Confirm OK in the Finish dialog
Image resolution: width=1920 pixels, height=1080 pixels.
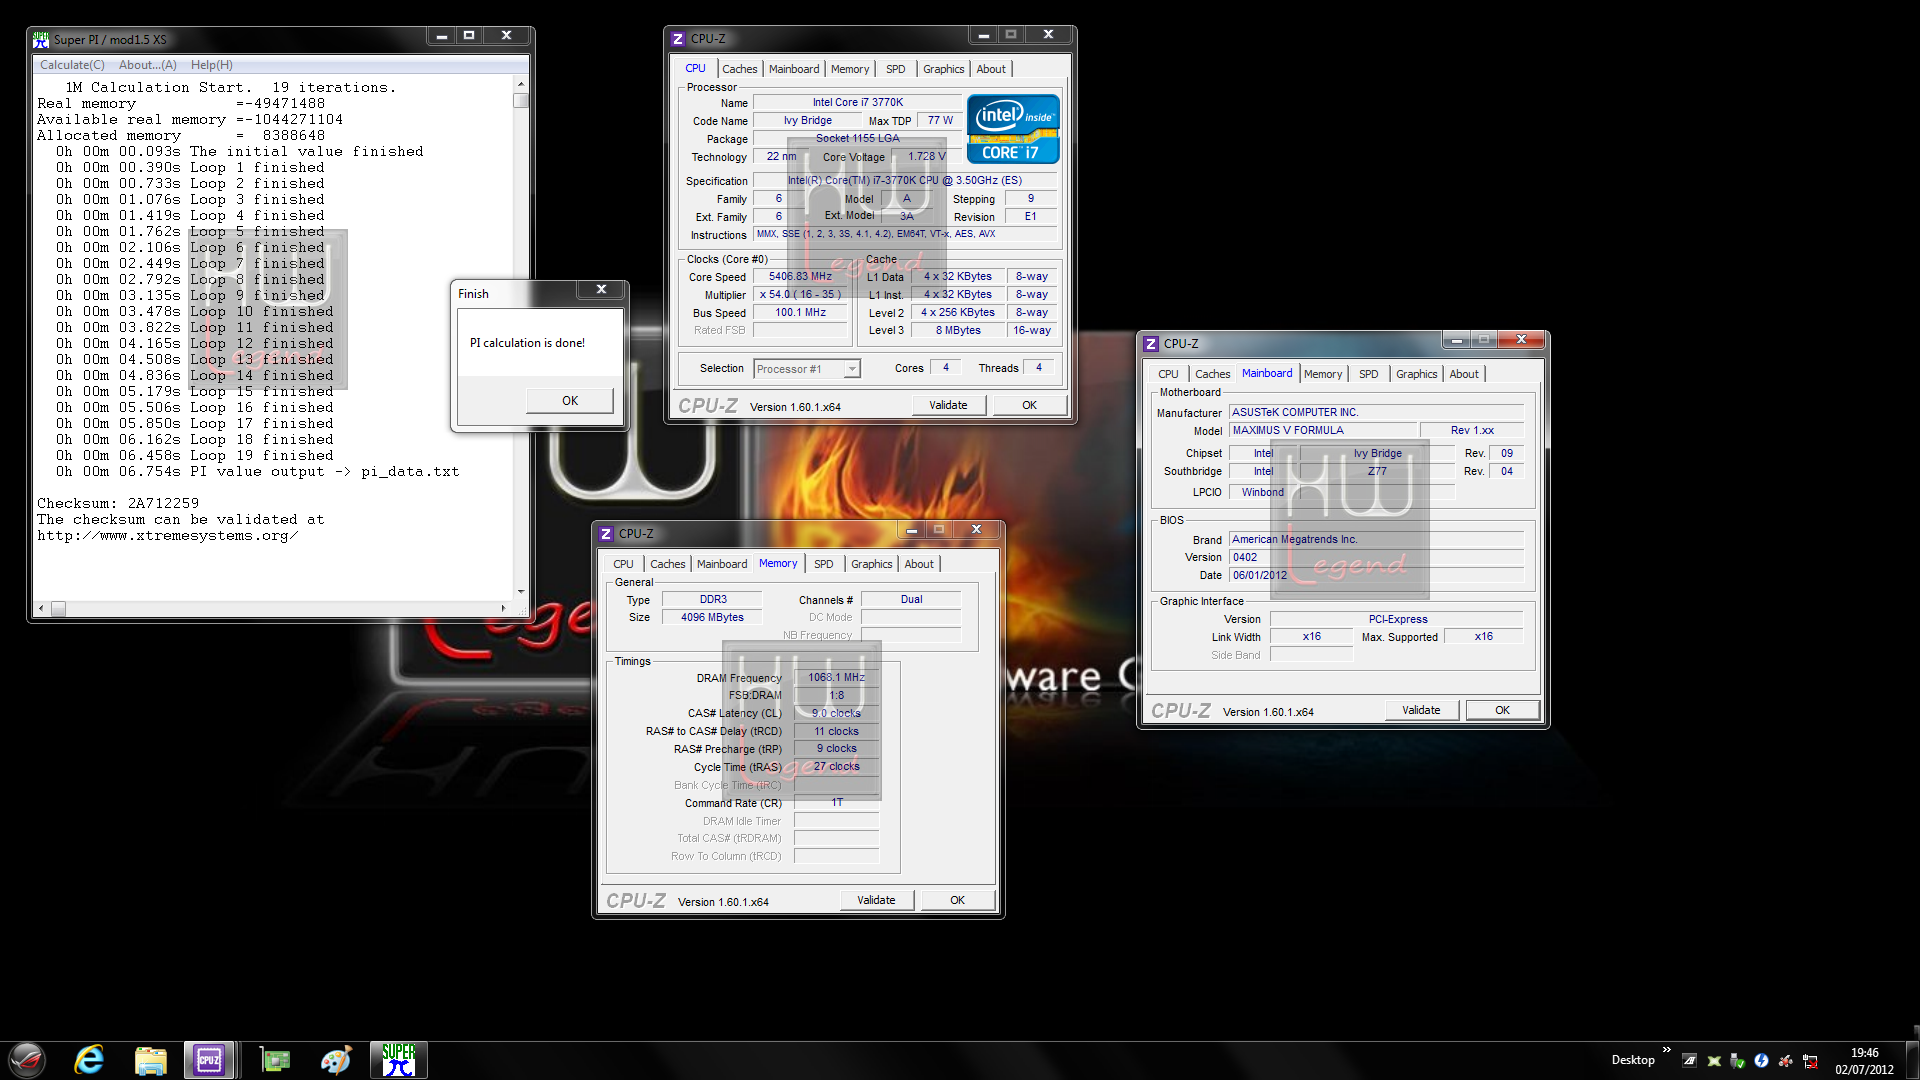click(570, 400)
